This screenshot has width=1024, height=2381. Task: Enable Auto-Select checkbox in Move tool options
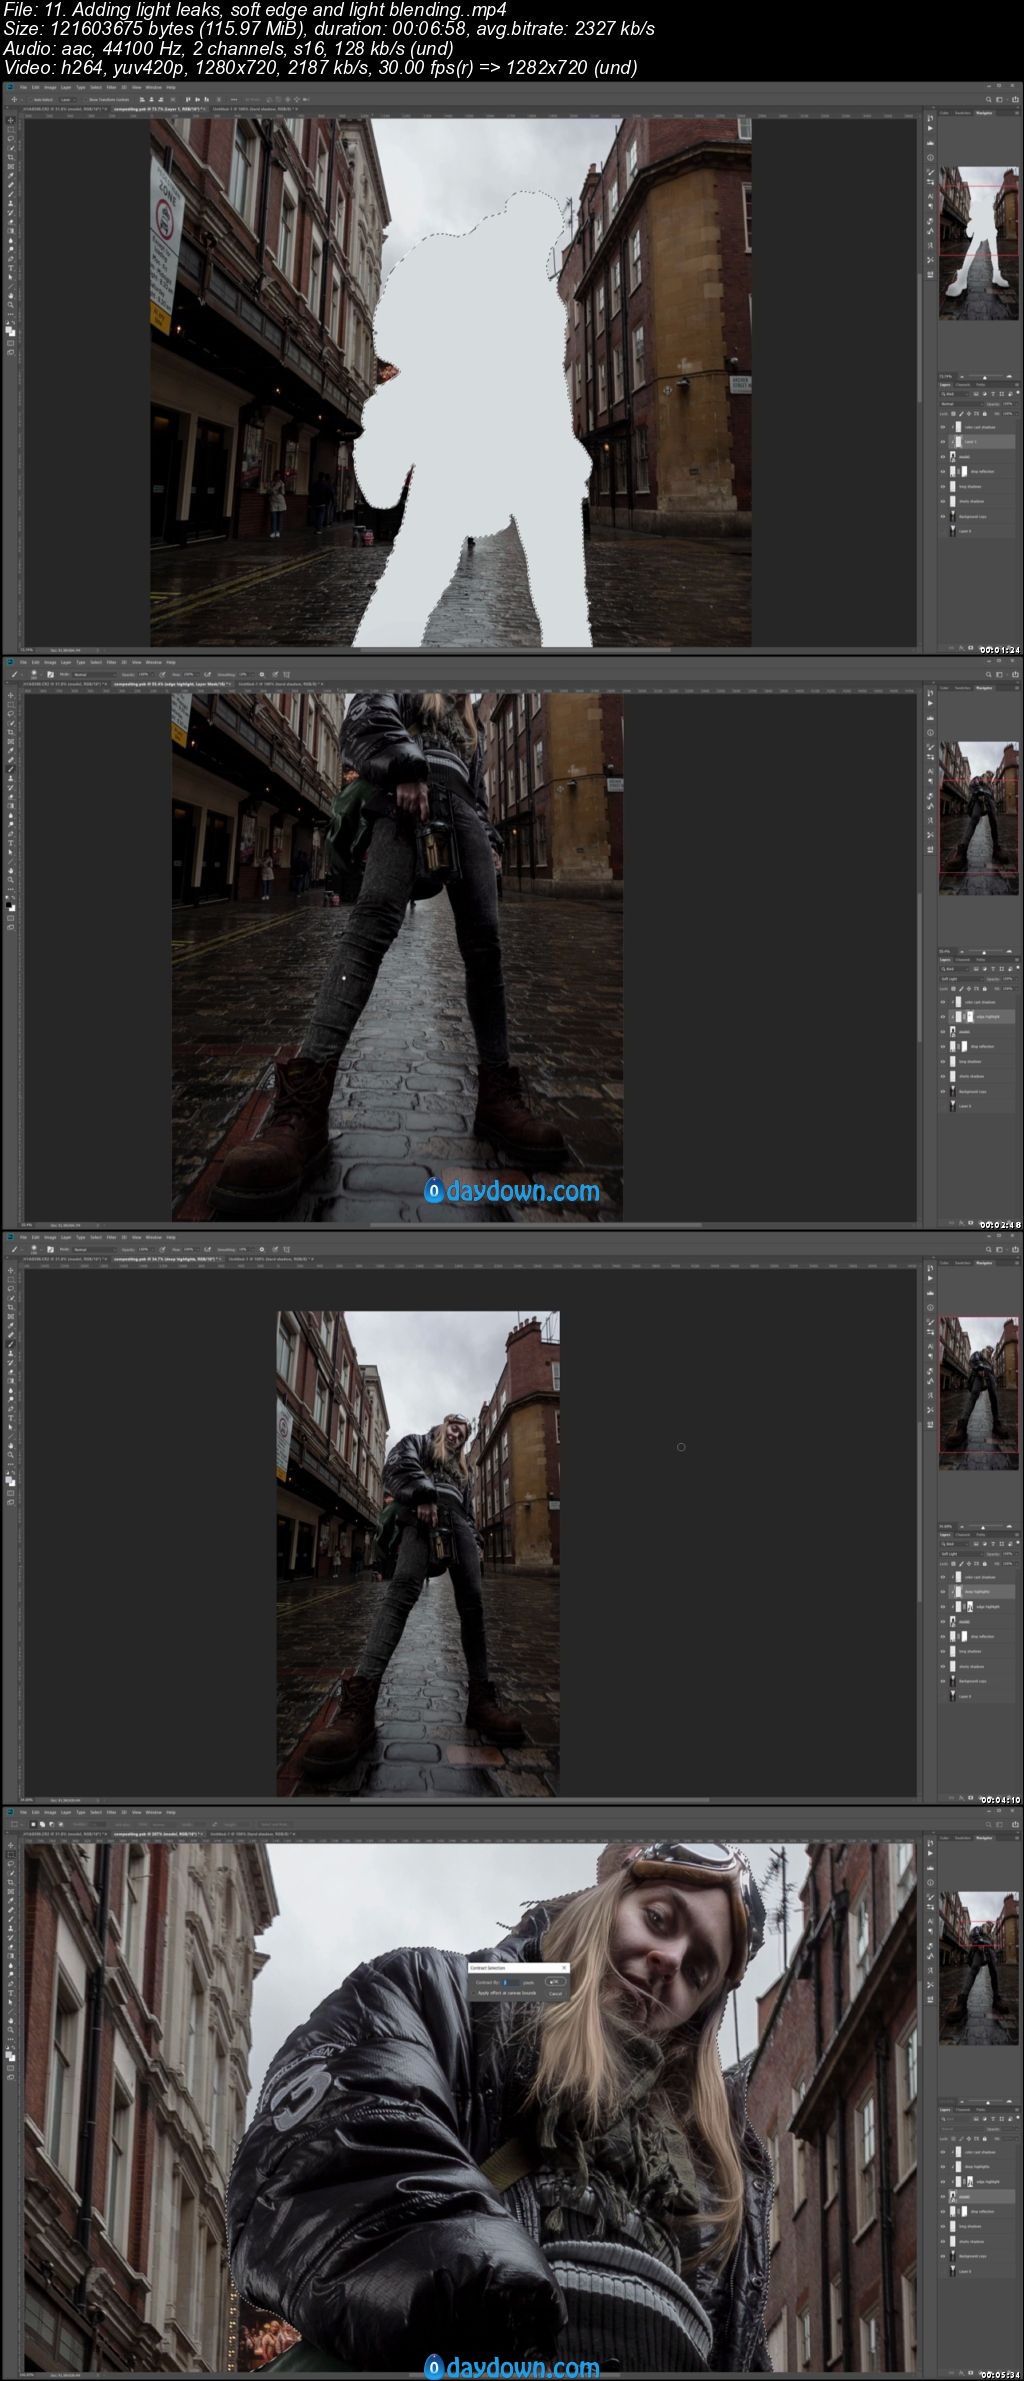coord(31,100)
